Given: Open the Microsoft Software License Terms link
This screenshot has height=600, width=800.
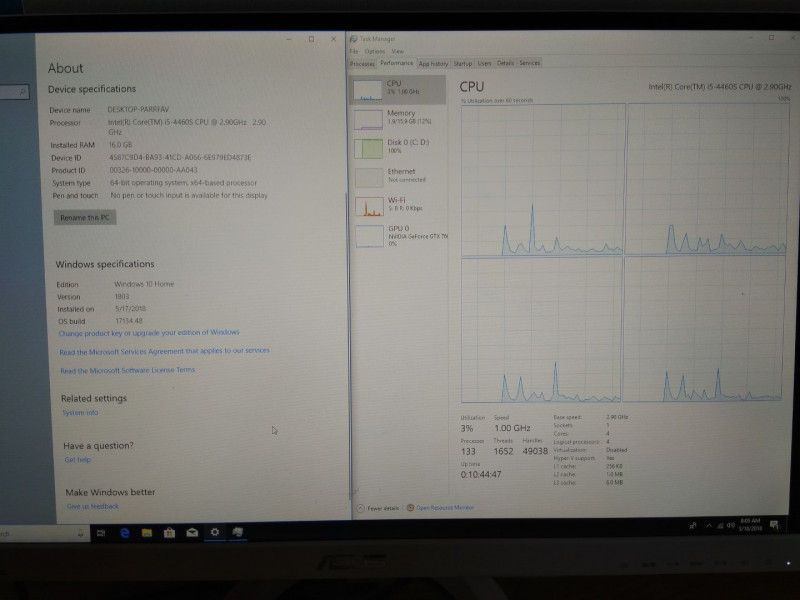Looking at the screenshot, I should 128,370.
